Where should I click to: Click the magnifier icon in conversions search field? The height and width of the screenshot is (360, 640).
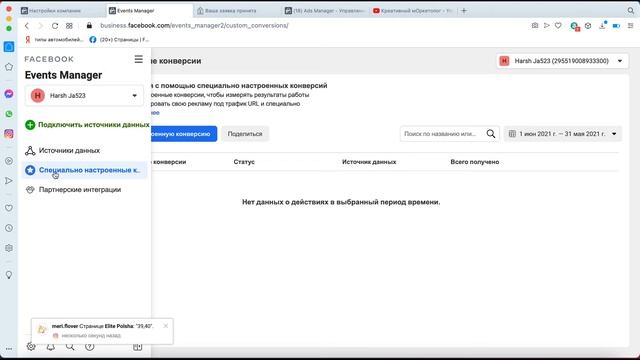pos(491,134)
